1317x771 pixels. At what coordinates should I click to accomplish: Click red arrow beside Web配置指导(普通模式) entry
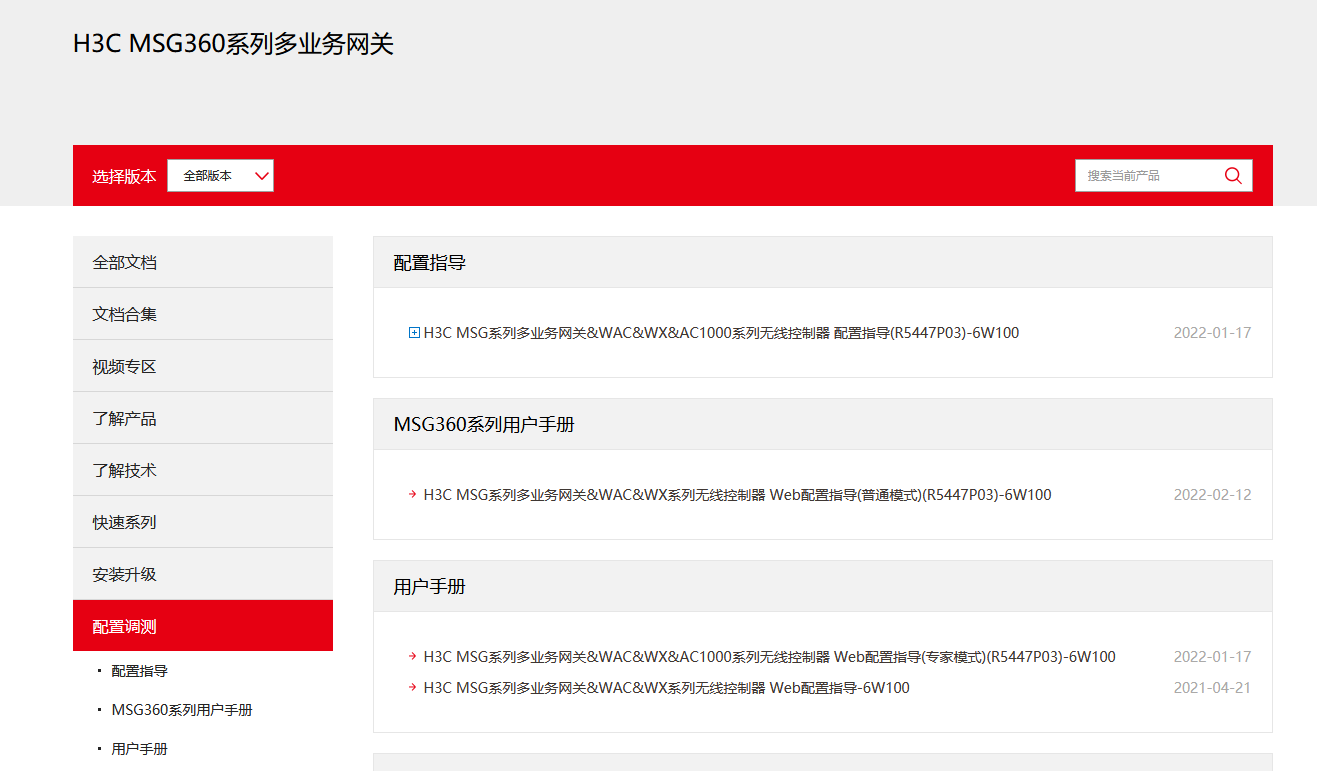(412, 494)
